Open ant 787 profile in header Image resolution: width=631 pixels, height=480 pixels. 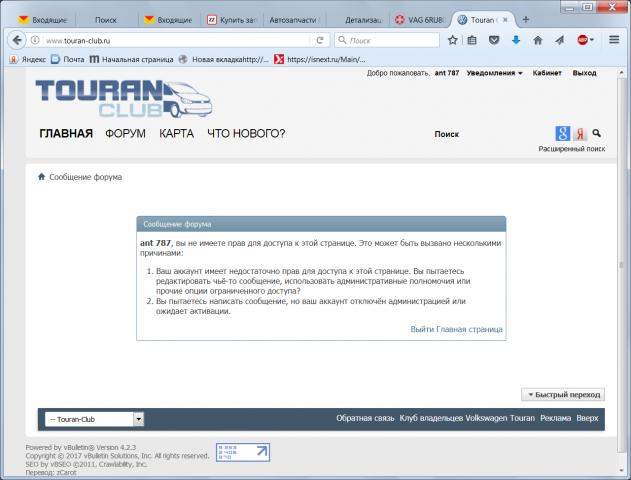(x=447, y=73)
